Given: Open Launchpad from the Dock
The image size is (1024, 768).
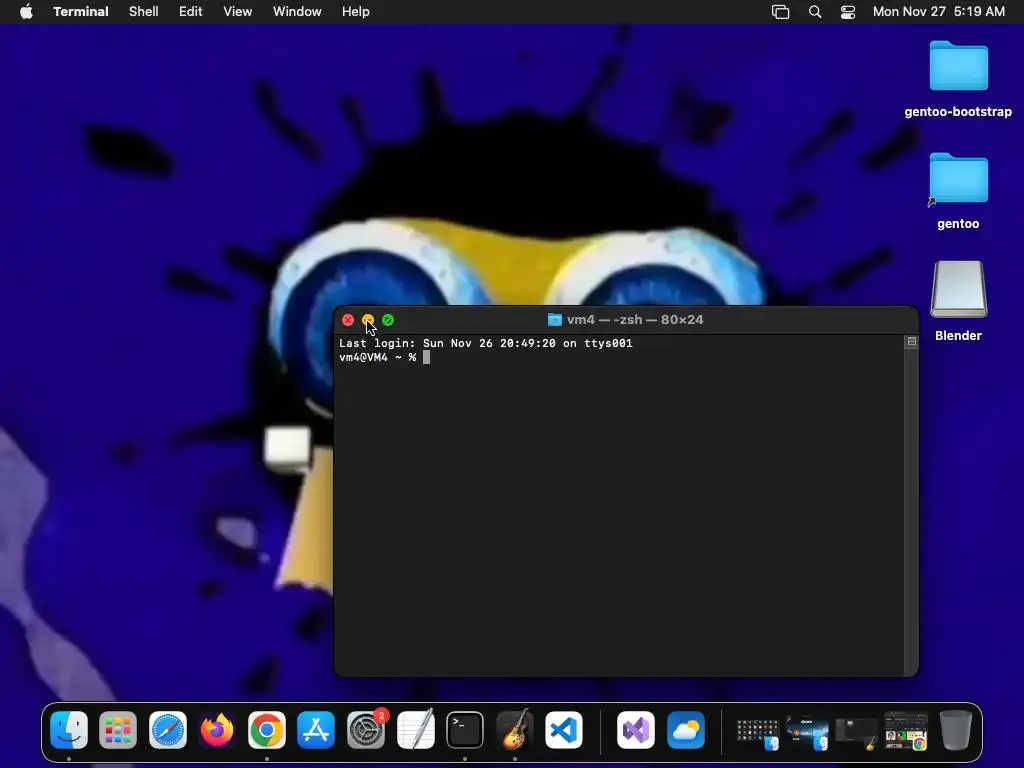Looking at the screenshot, I should pyautogui.click(x=118, y=729).
